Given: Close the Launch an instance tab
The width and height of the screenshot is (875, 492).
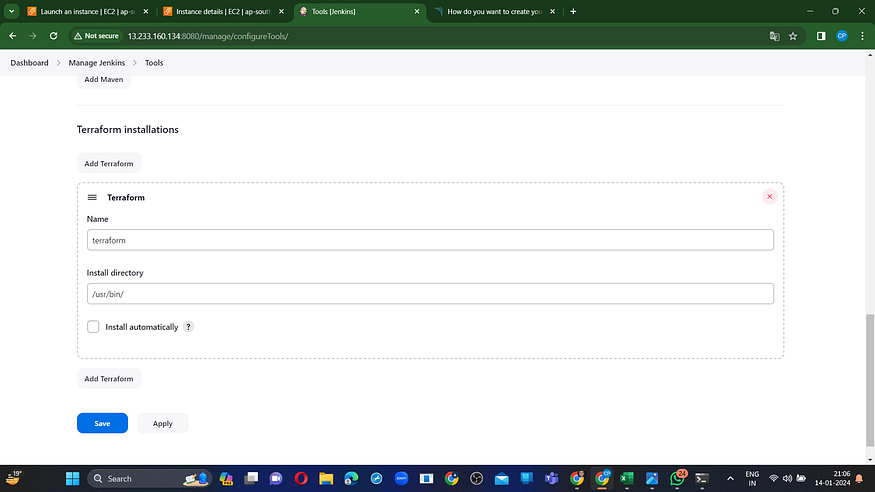Looking at the screenshot, I should (146, 11).
